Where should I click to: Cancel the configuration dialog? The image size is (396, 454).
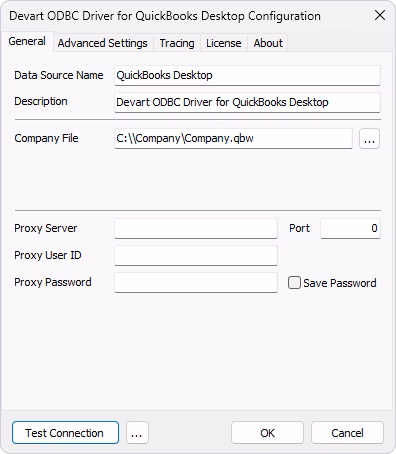pyautogui.click(x=347, y=433)
